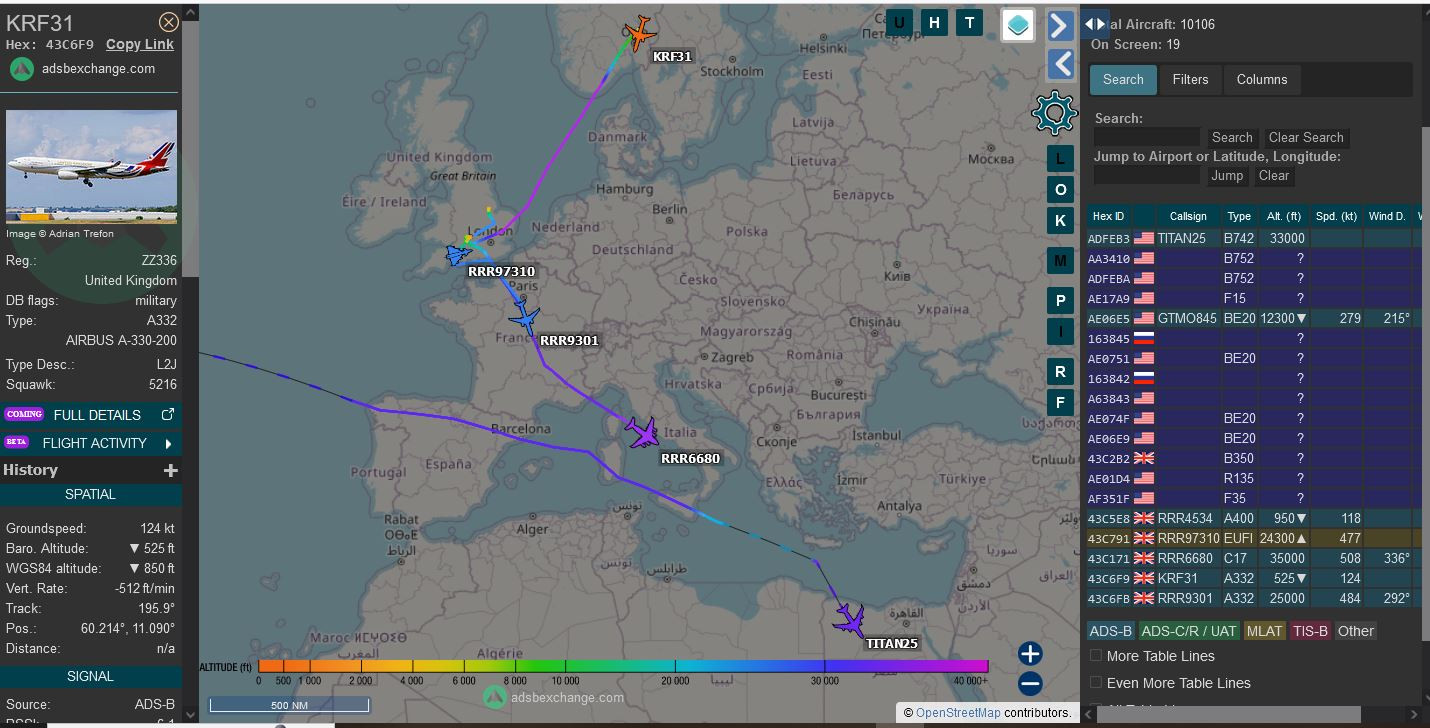Switch to the Columns tab
Screen dimensions: 1430x728
click(x=1262, y=80)
